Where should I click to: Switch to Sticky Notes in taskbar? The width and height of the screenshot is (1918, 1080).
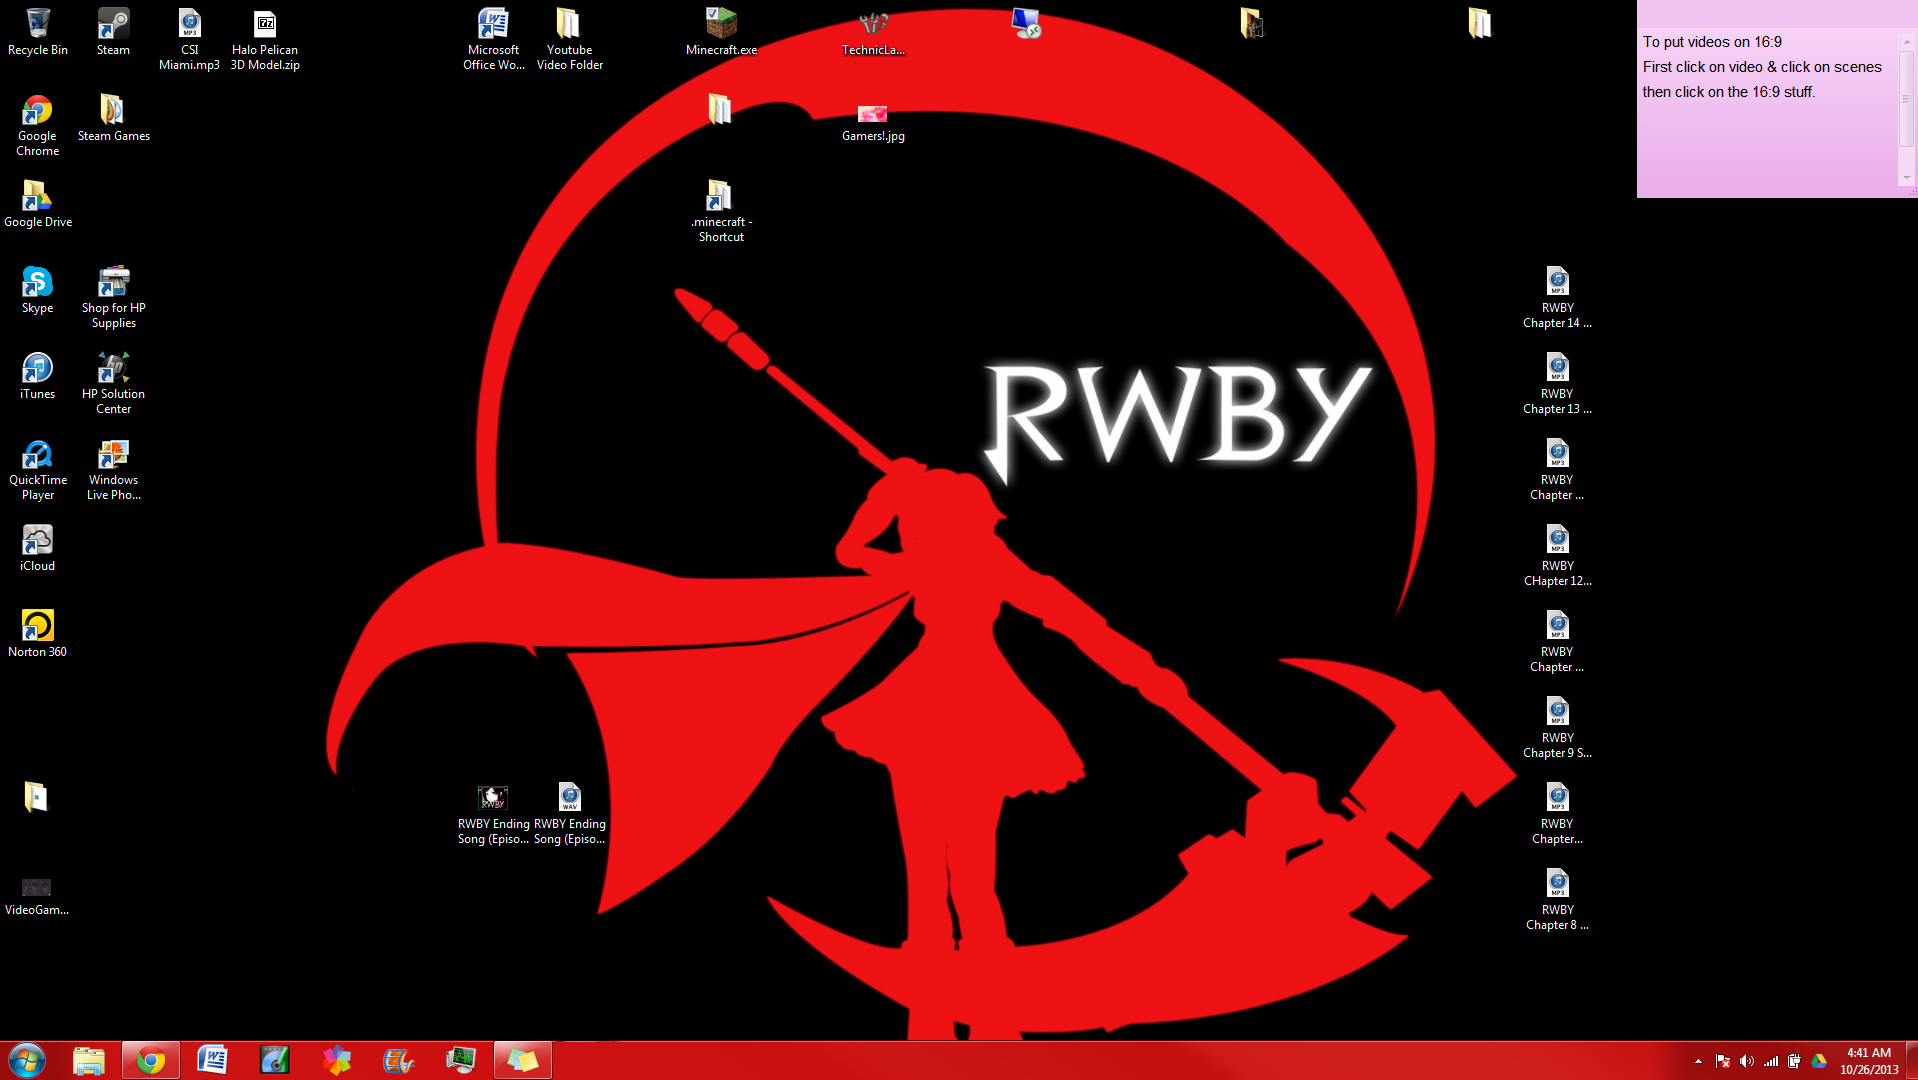pyautogui.click(x=523, y=1060)
